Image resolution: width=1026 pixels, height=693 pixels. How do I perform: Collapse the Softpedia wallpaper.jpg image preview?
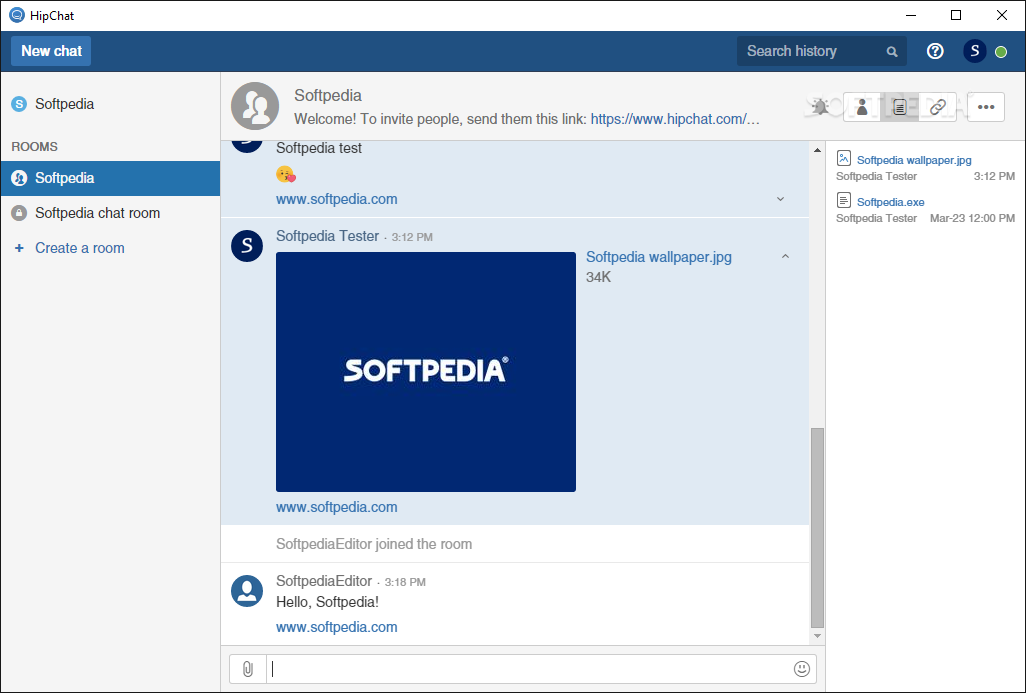[x=785, y=257]
